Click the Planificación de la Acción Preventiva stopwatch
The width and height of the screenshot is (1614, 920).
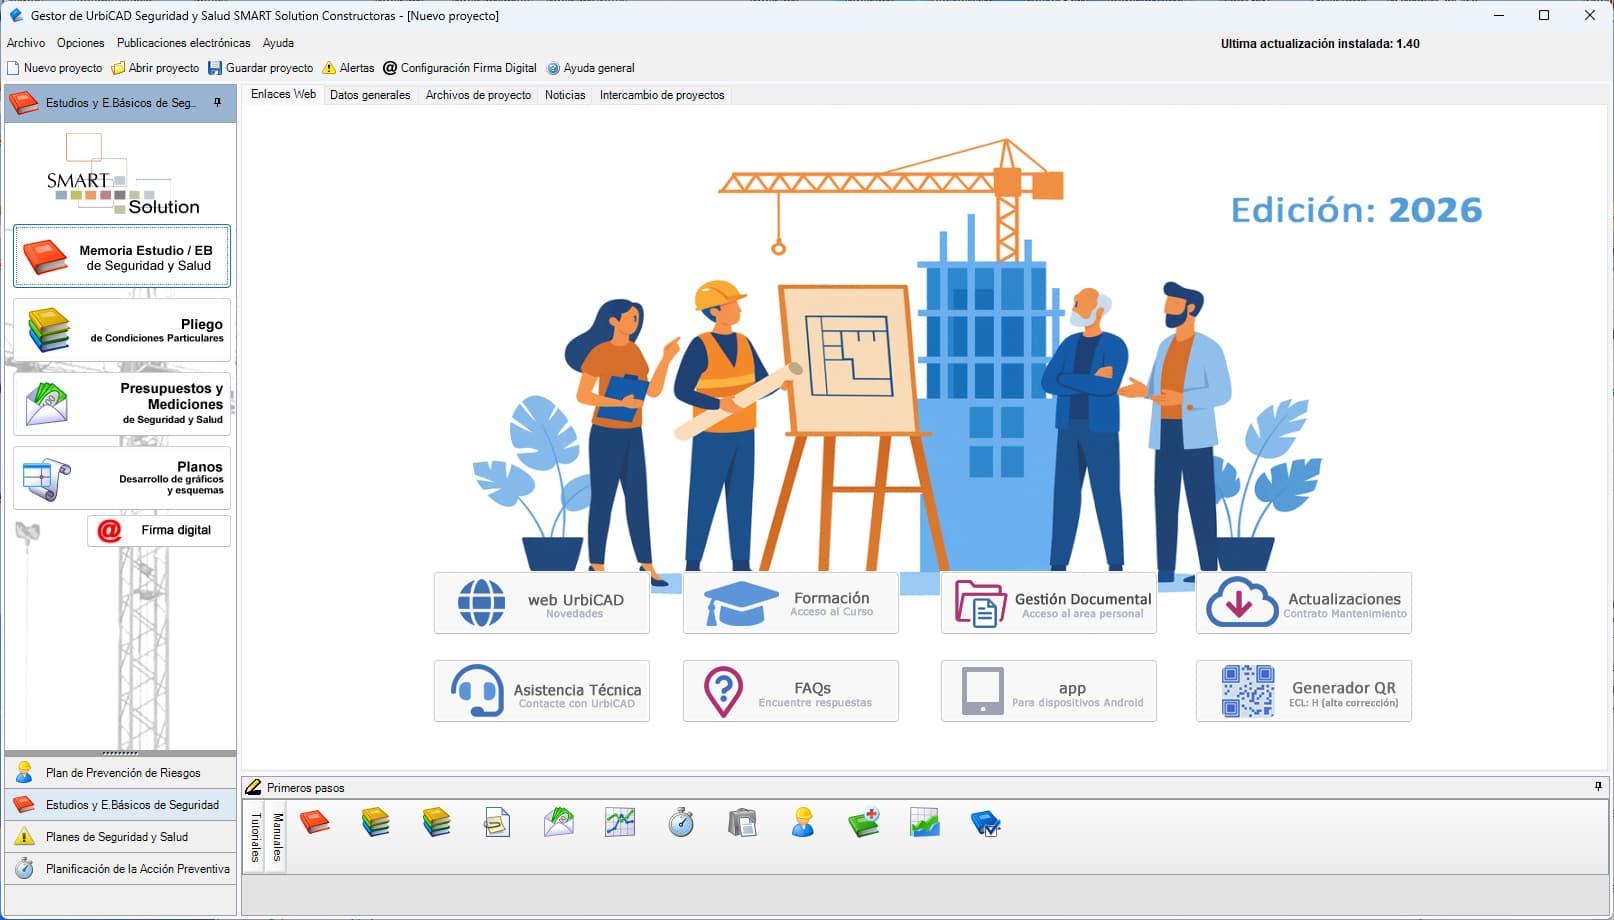[x=24, y=869]
